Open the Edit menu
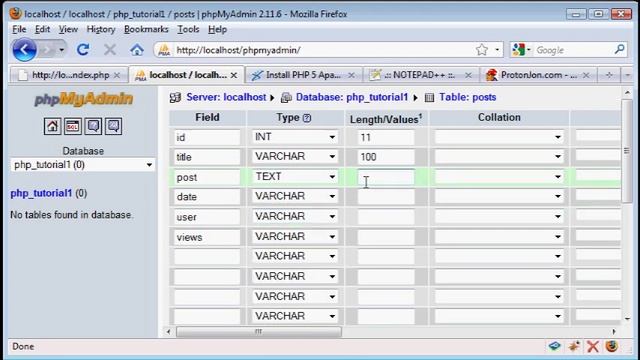Image resolution: width=640 pixels, height=360 pixels. pyautogui.click(x=42, y=29)
